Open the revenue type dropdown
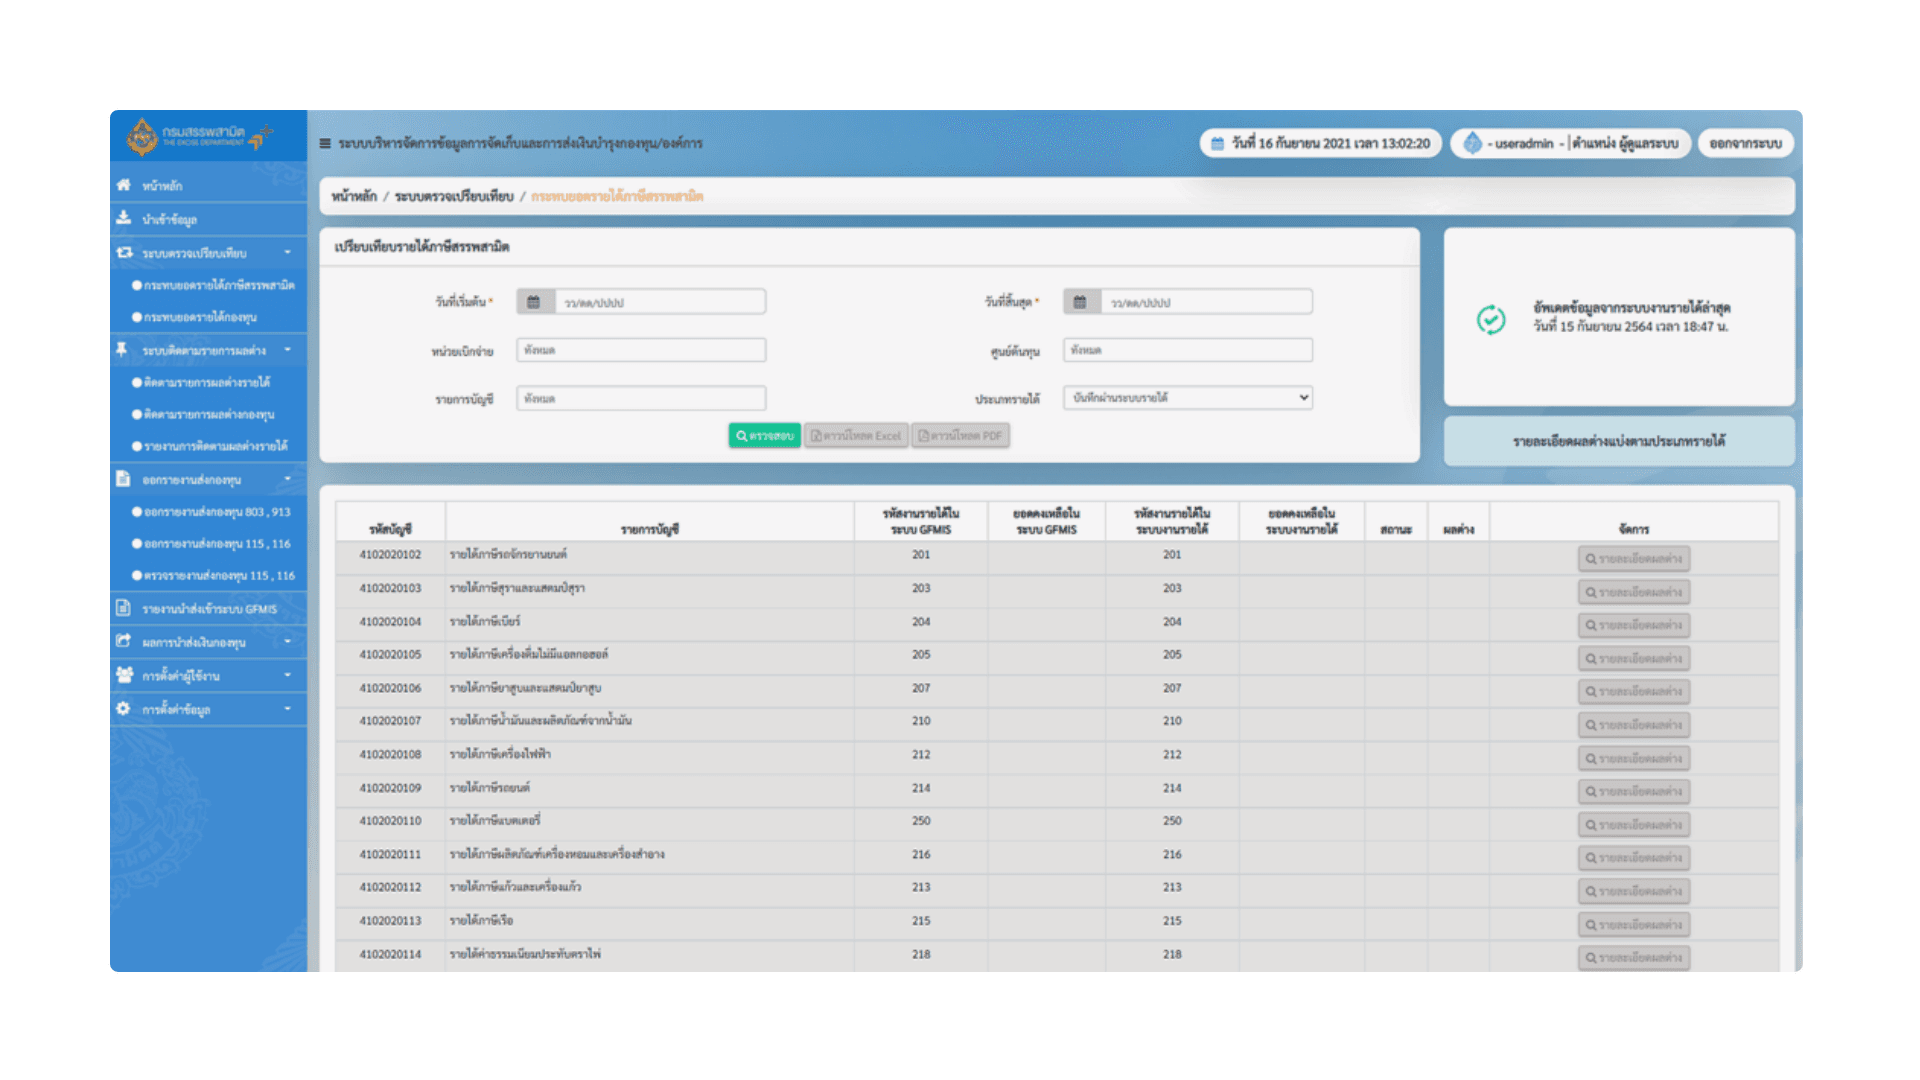 coord(1187,398)
